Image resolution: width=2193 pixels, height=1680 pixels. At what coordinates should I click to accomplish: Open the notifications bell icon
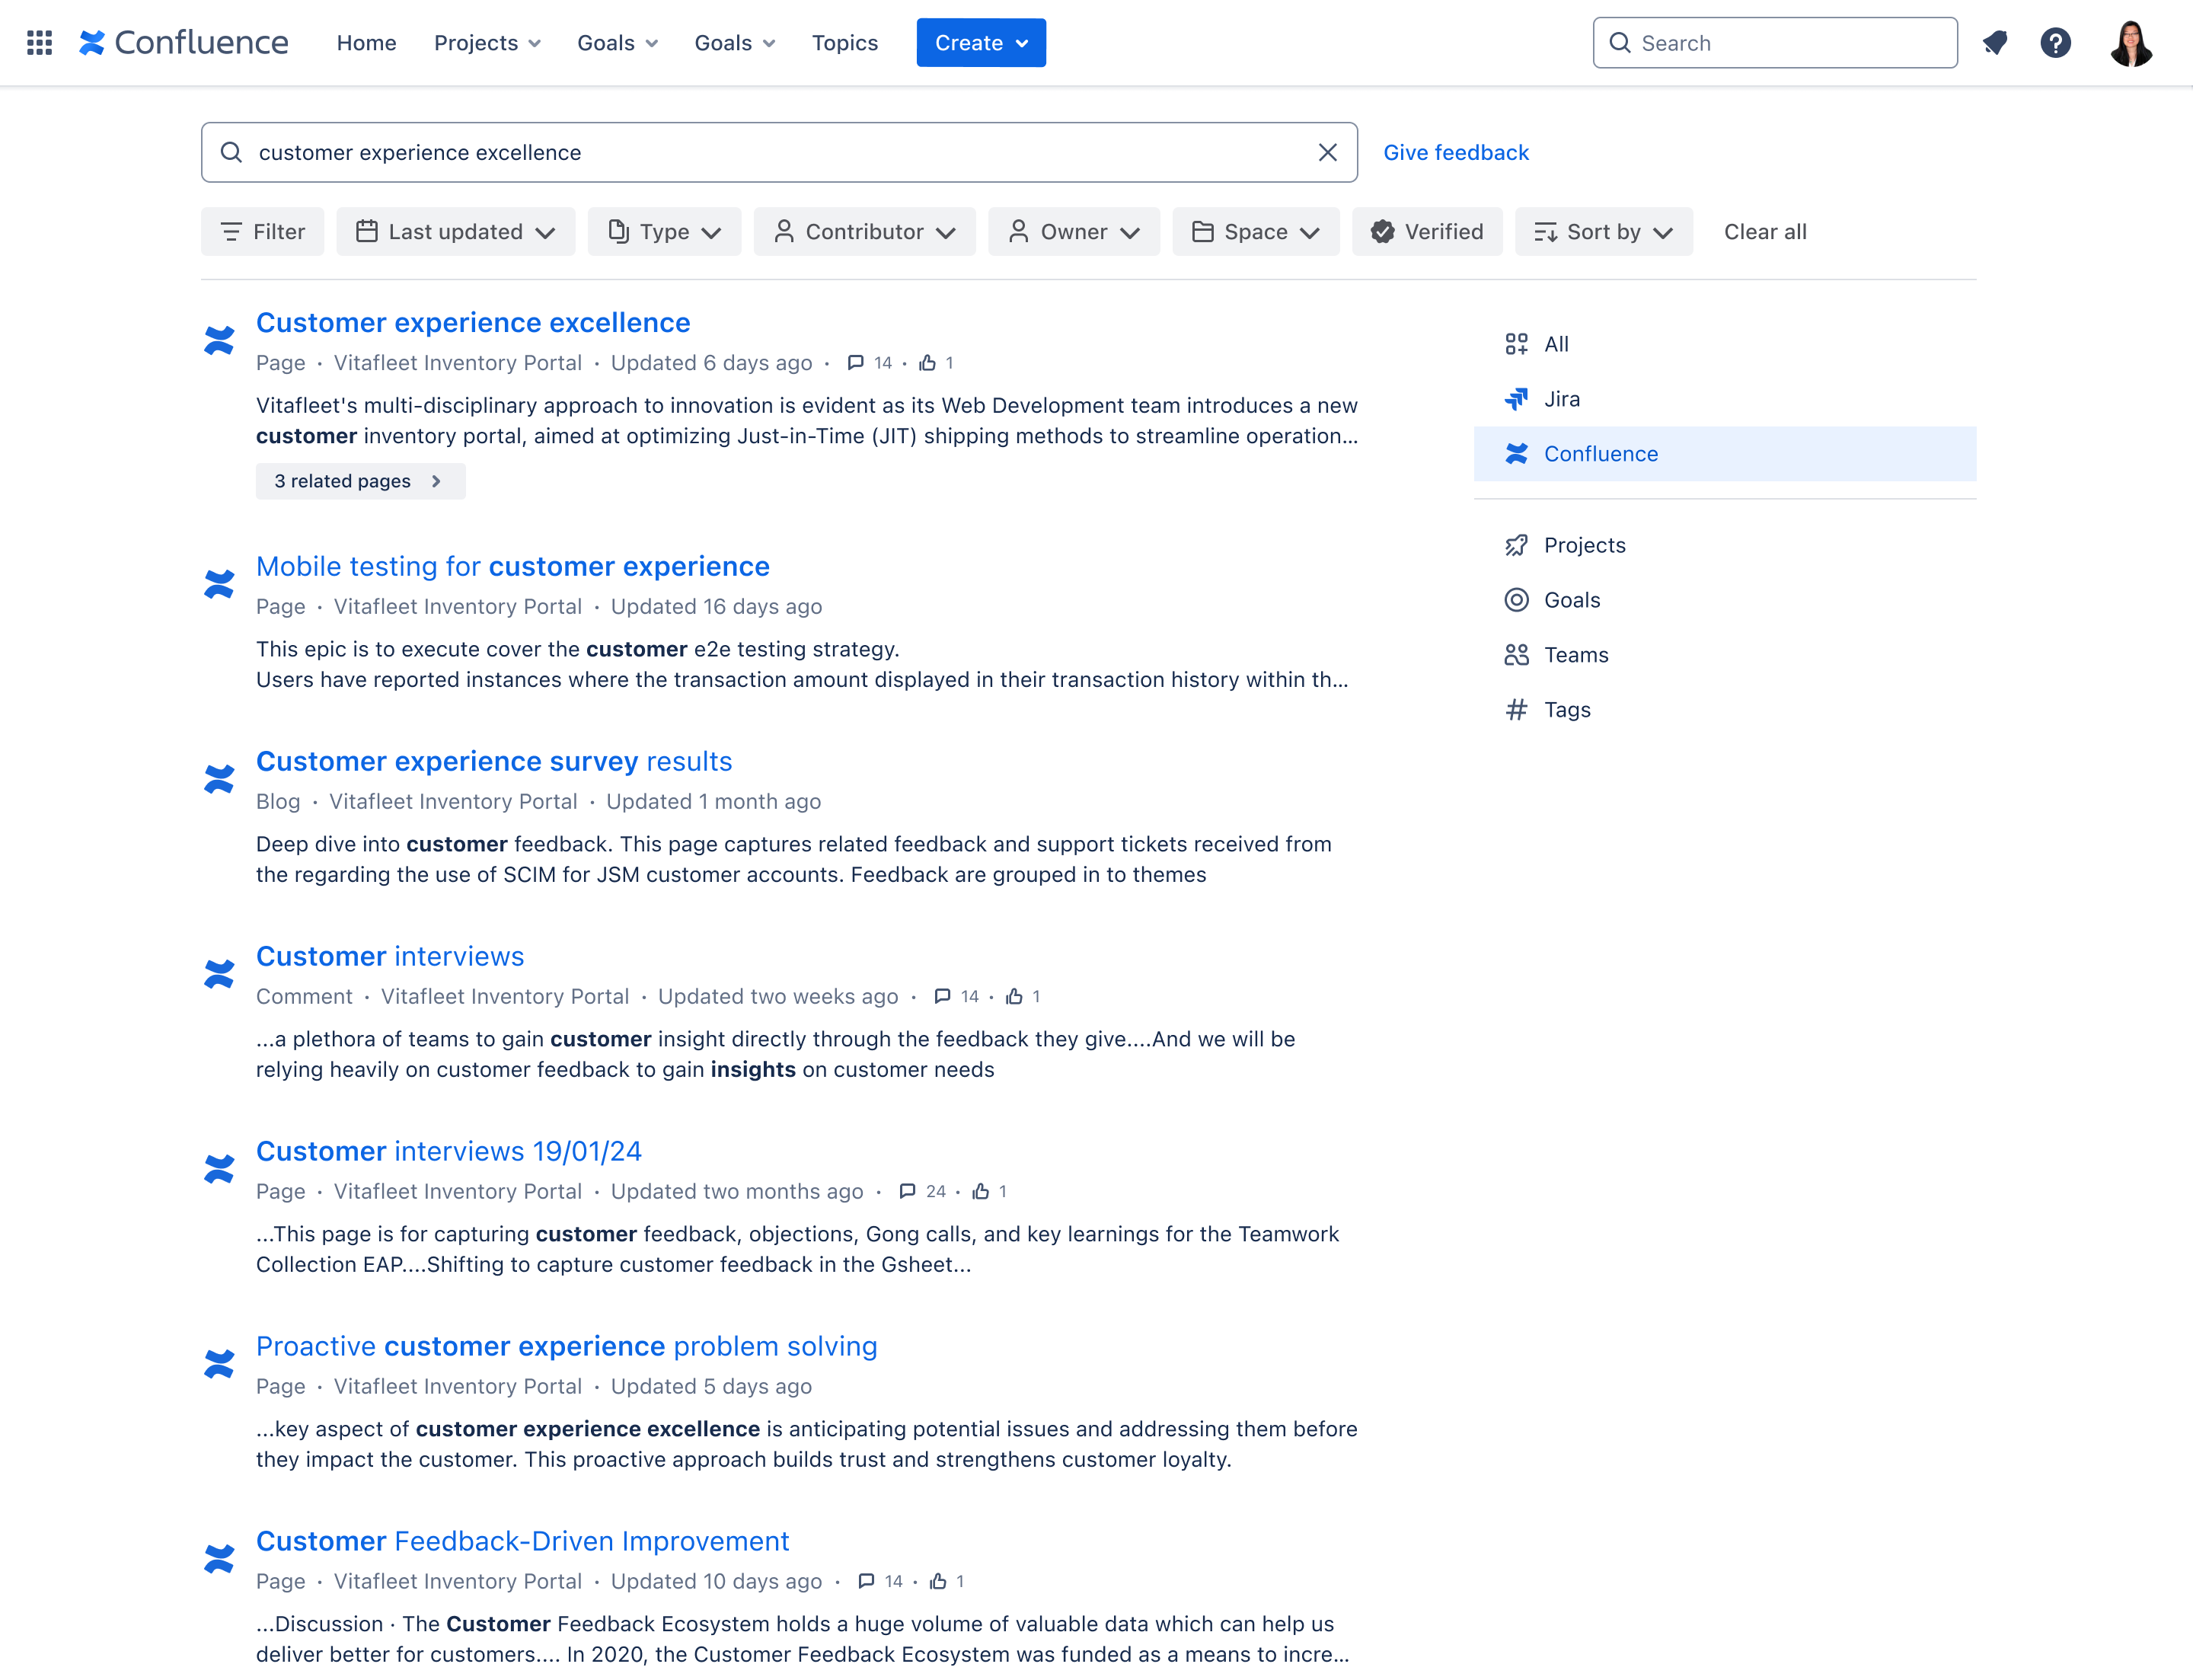pyautogui.click(x=1995, y=43)
